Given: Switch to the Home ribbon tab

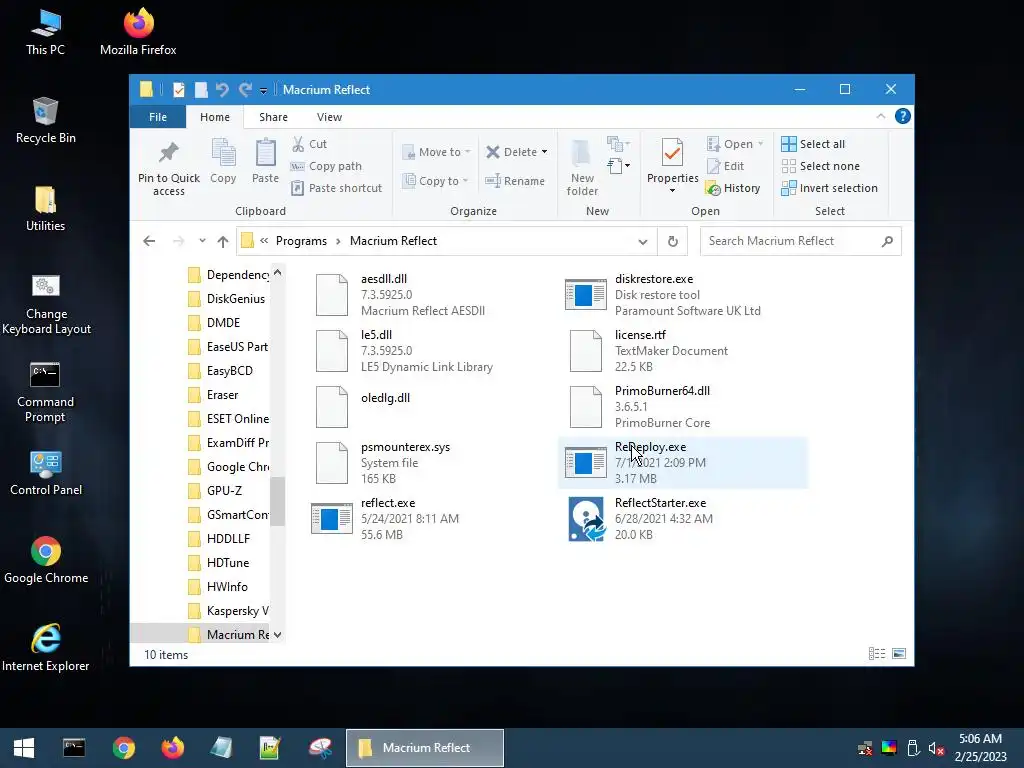Looking at the screenshot, I should [215, 117].
